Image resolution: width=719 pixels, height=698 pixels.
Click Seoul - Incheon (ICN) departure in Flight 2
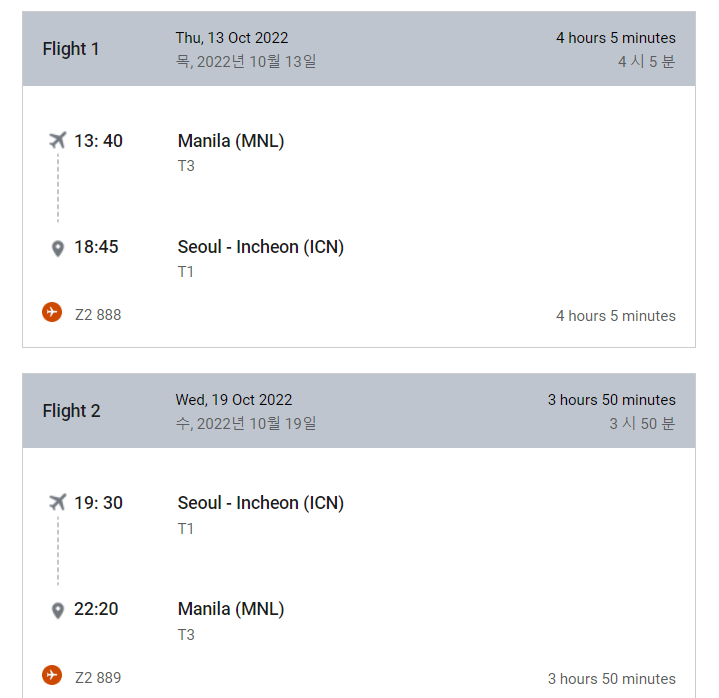pyautogui.click(x=261, y=503)
